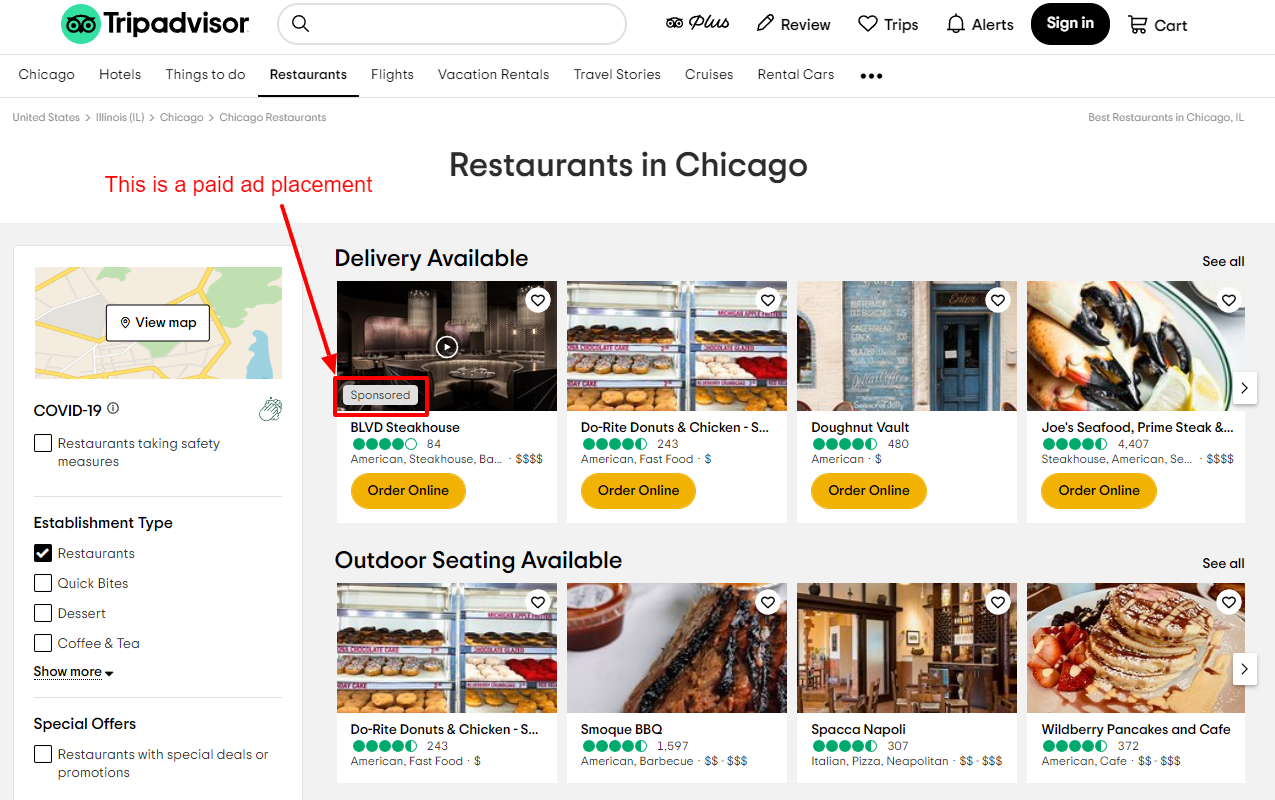The height and width of the screenshot is (800, 1275).
Task: Check the Coffee & Tea option
Action: (43, 643)
